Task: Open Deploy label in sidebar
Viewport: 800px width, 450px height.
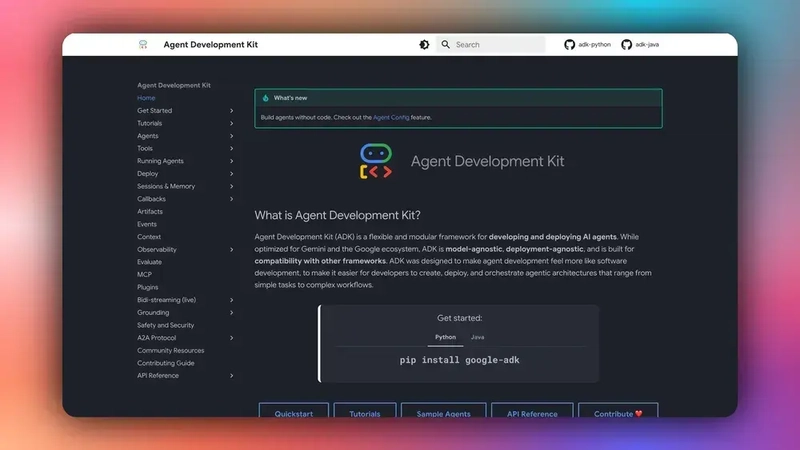Action: [x=147, y=174]
